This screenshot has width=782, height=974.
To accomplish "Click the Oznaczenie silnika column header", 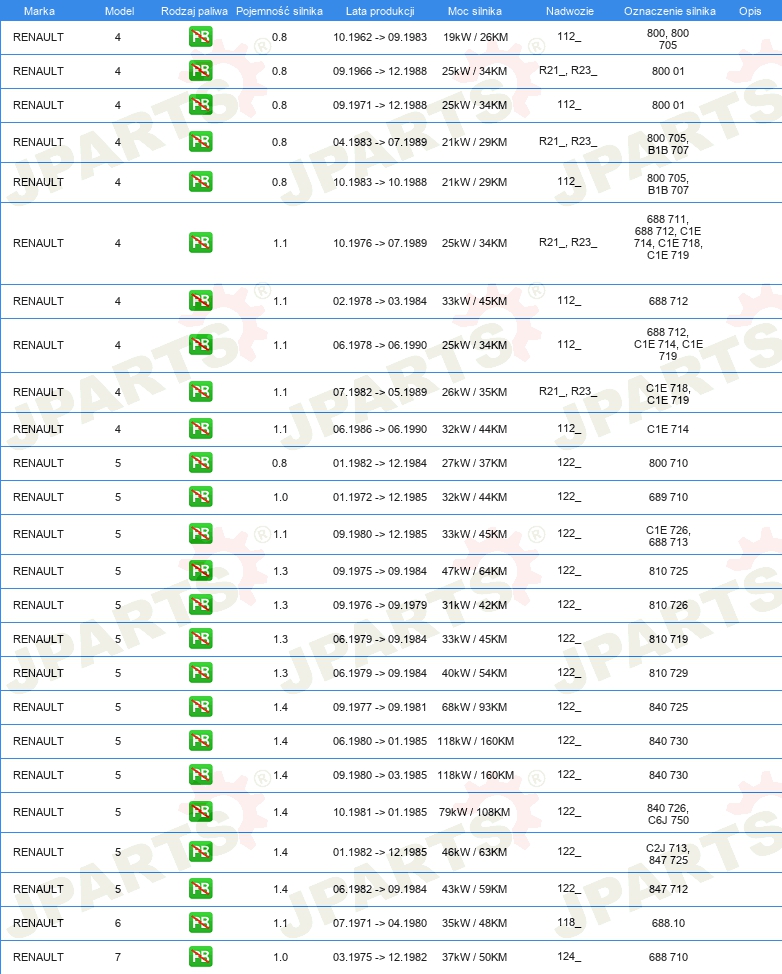I will [x=670, y=11].
